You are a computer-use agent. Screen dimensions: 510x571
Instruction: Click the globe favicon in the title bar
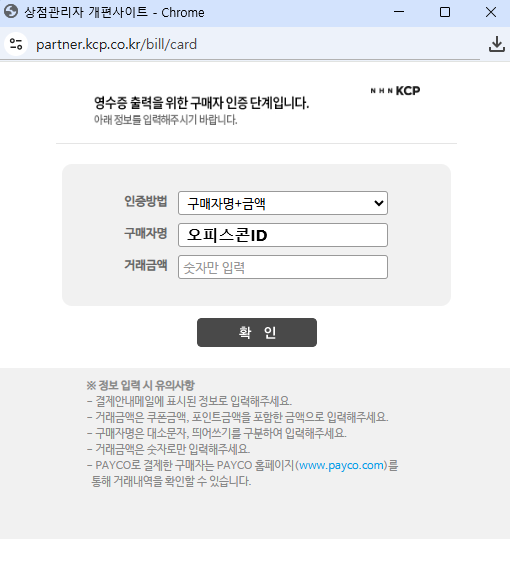[11, 12]
